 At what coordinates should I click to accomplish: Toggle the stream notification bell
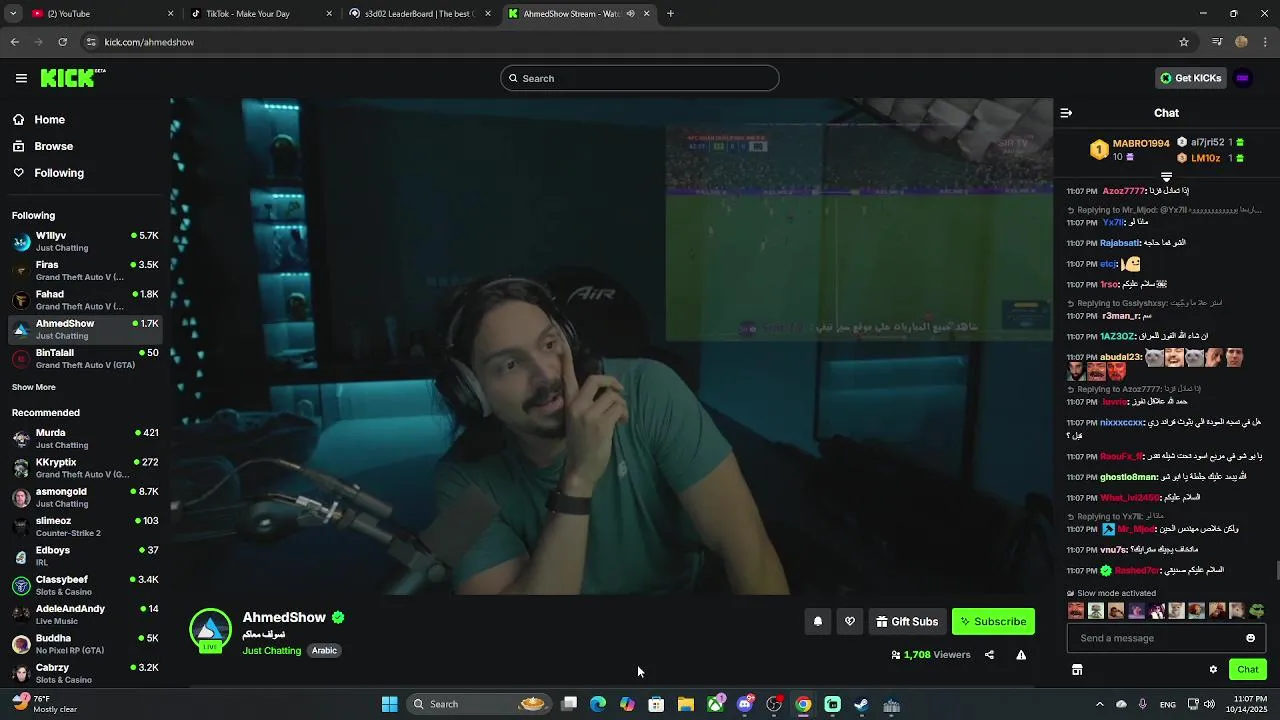click(818, 621)
